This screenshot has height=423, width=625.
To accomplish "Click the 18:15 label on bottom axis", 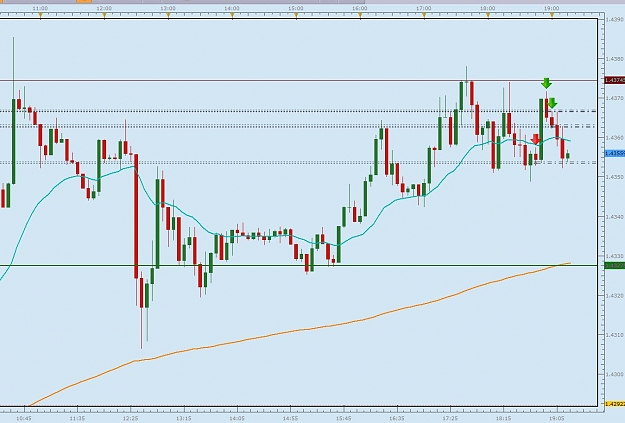I will coord(503,418).
